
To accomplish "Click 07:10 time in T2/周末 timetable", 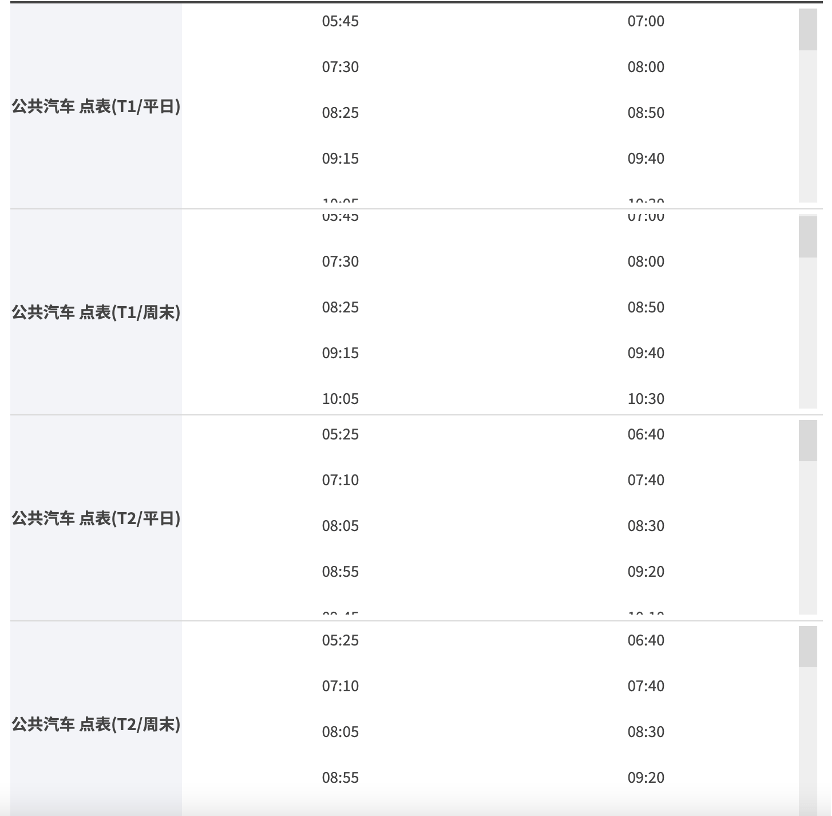I will tap(340, 686).
